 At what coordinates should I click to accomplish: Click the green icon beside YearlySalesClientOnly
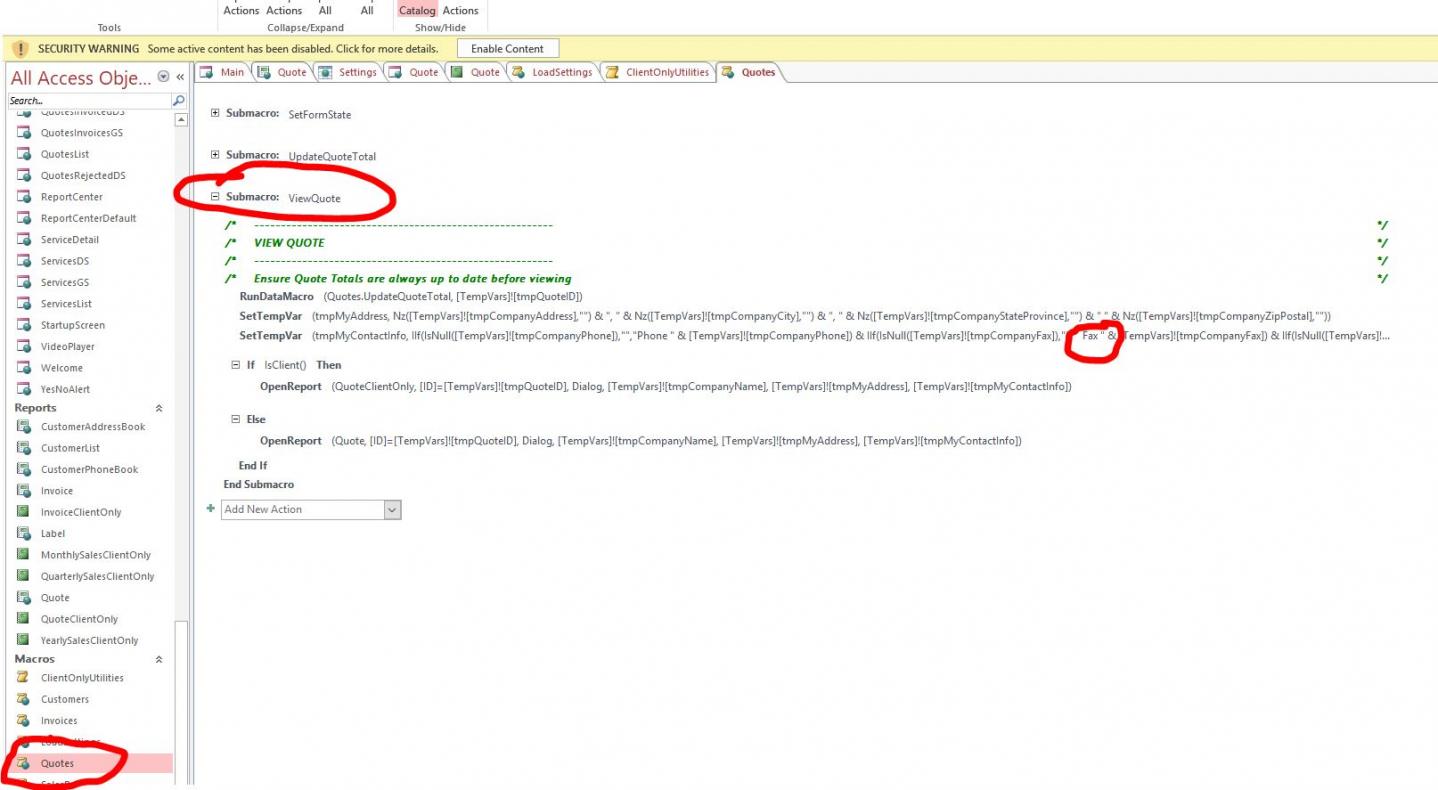click(x=23, y=640)
